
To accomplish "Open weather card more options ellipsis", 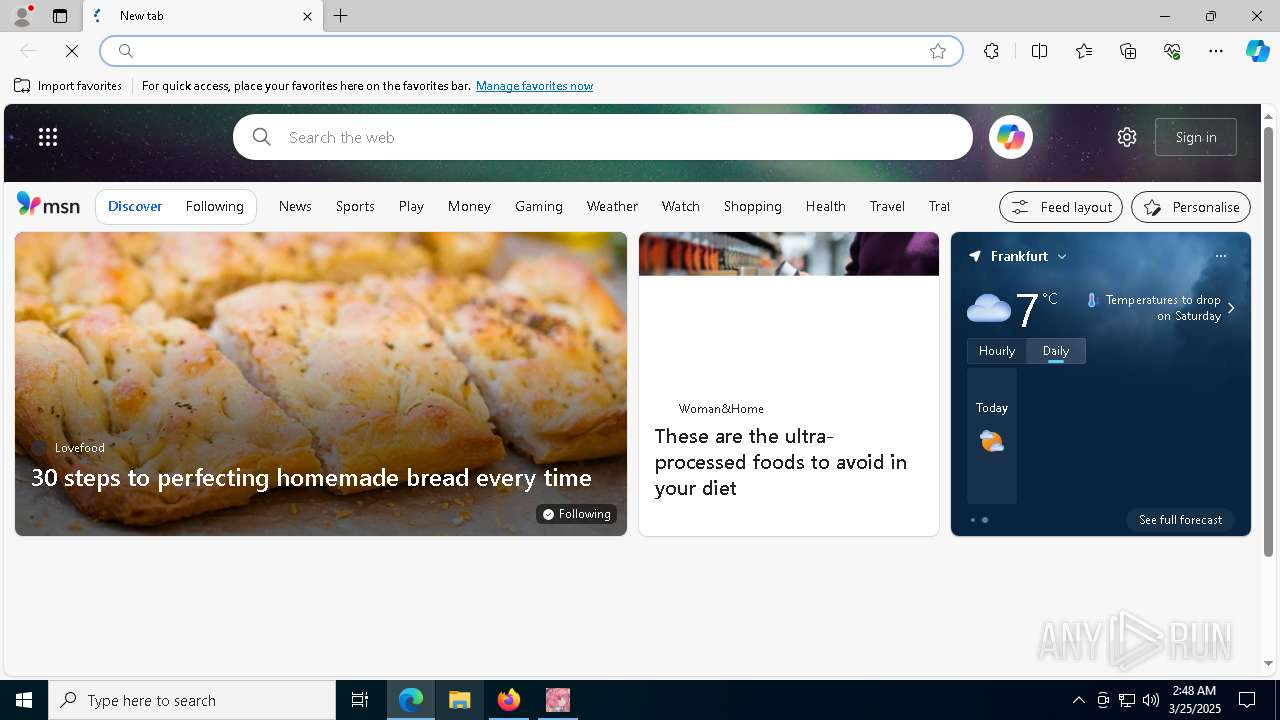I will click(x=1221, y=256).
